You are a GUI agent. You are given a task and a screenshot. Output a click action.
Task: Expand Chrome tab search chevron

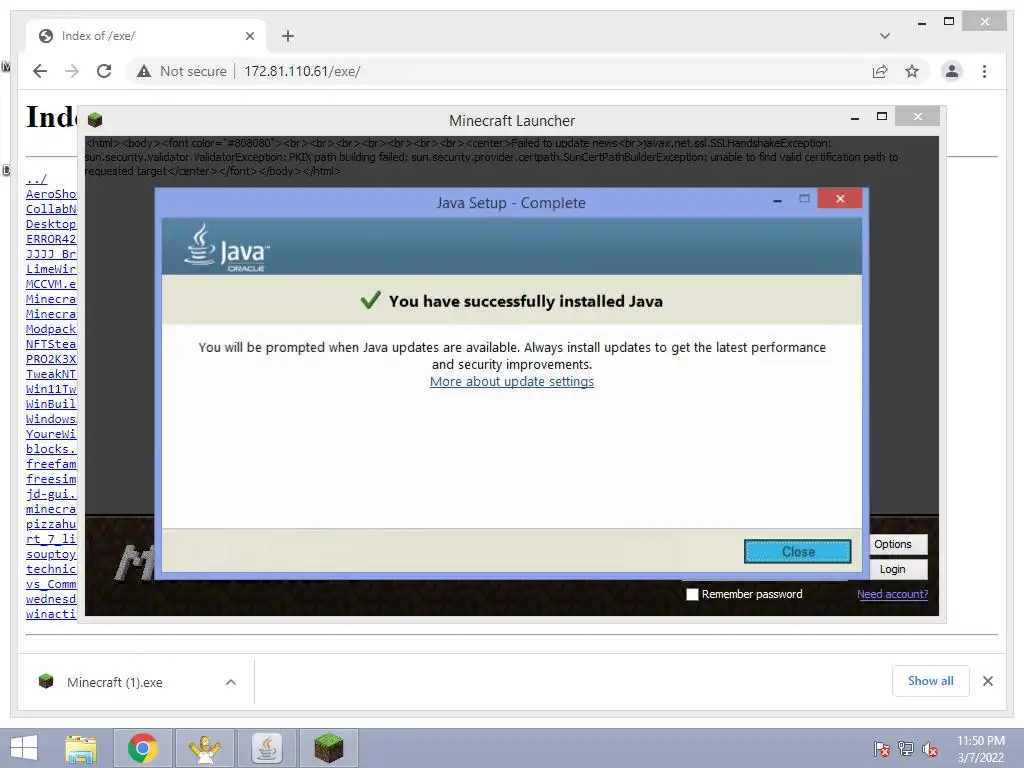click(885, 36)
